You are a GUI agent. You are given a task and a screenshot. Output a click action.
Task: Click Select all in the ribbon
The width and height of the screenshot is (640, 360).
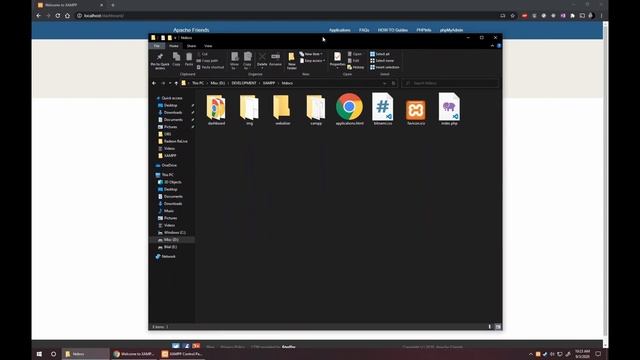coord(380,54)
